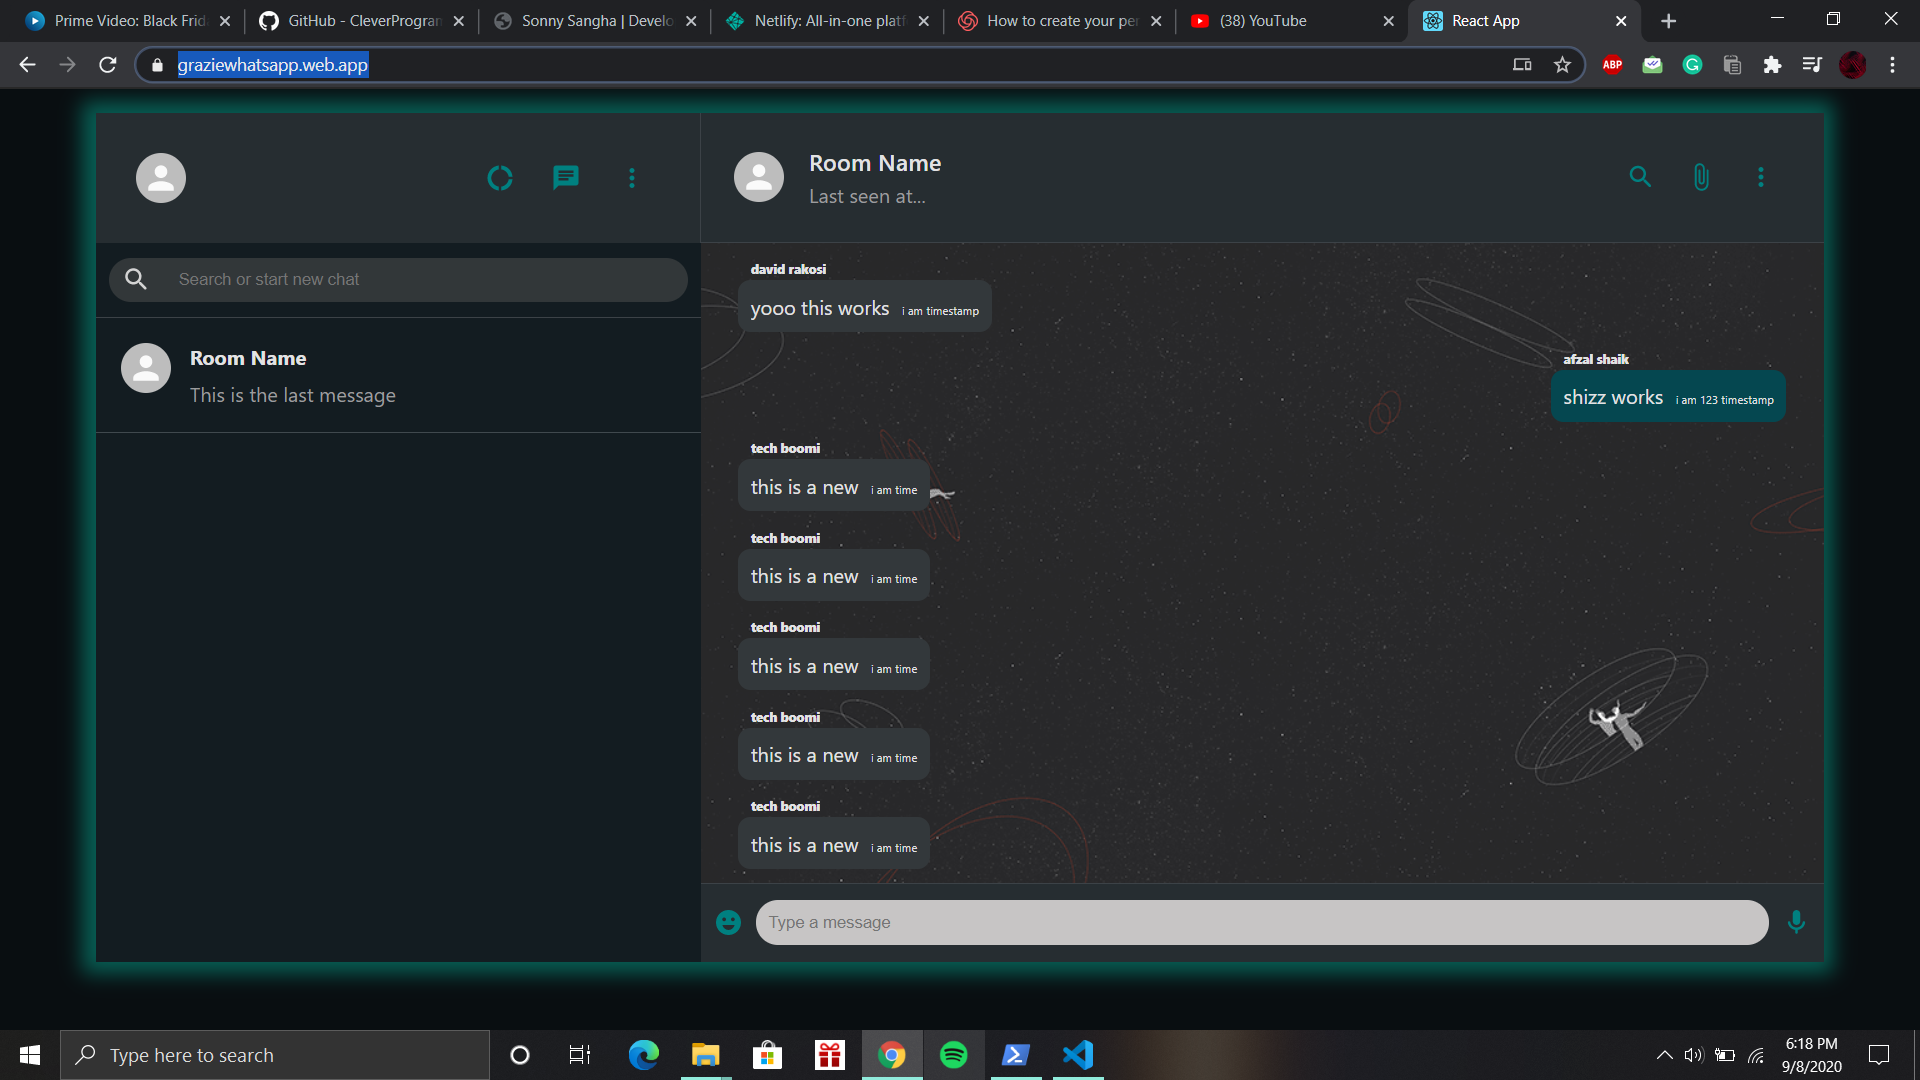This screenshot has width=1920, height=1080.
Task: Open the Room Name chat header avatar
Action: click(x=758, y=177)
